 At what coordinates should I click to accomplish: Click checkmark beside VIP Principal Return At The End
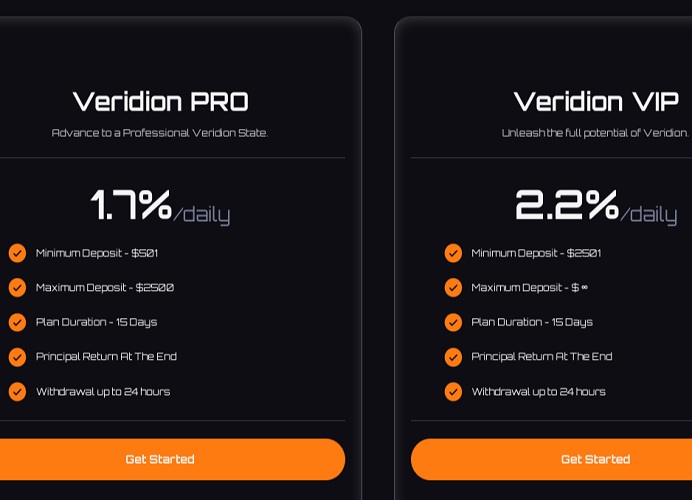(453, 357)
